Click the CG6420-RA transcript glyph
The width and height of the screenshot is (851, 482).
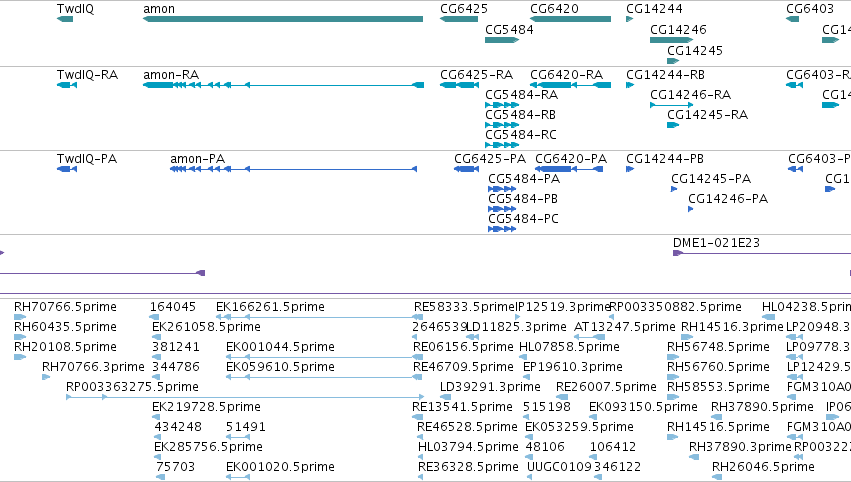[570, 85]
